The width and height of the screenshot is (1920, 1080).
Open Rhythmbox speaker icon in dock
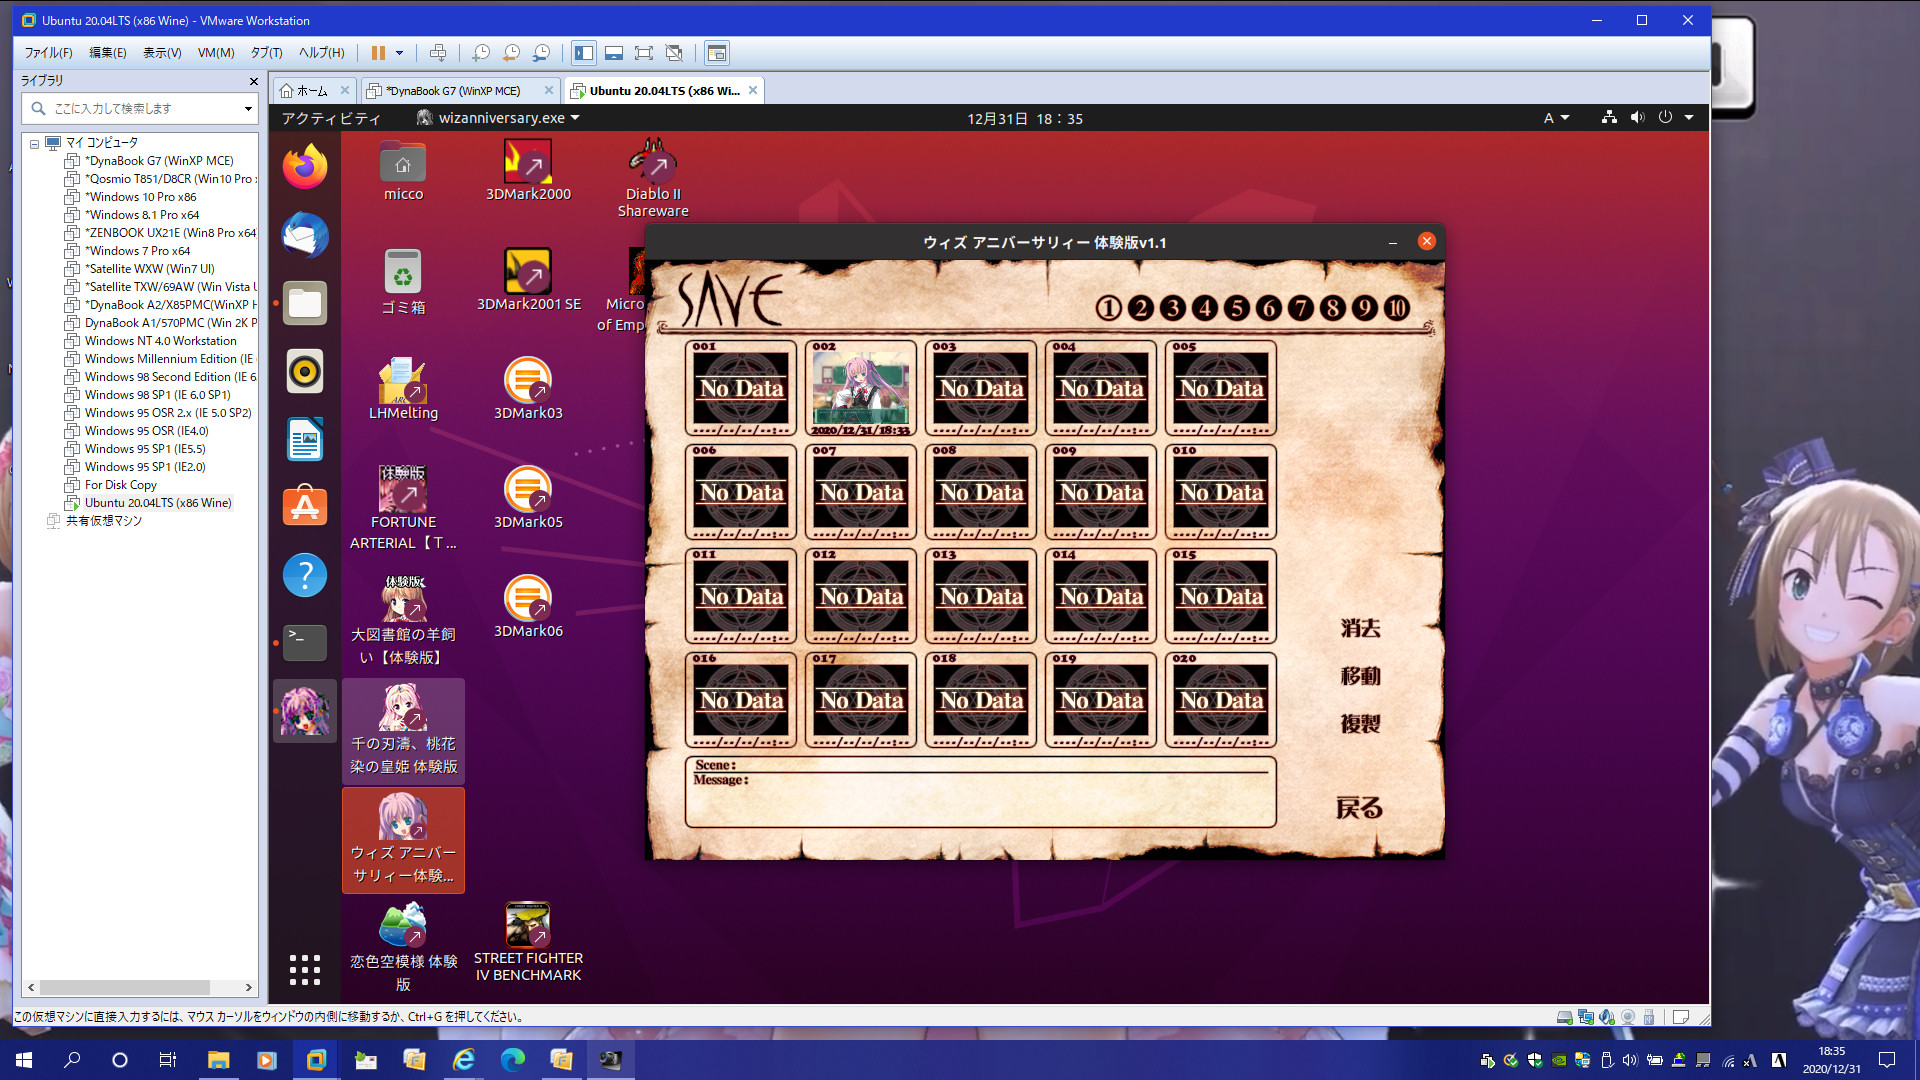coord(305,372)
